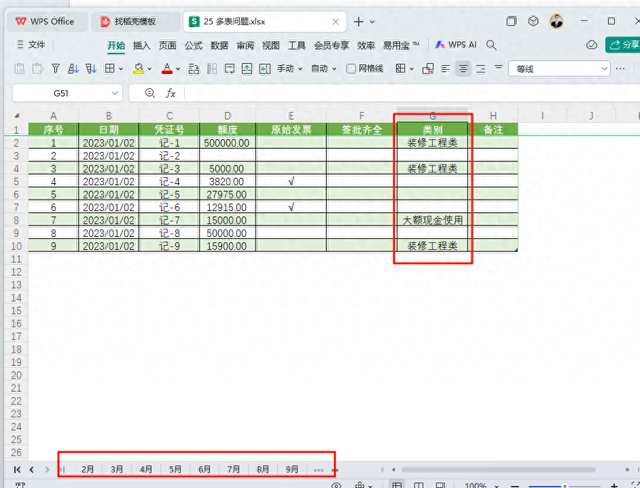This screenshot has height=488, width=640.
Task: Switch to 找稻壳模板 tab
Action: point(135,22)
